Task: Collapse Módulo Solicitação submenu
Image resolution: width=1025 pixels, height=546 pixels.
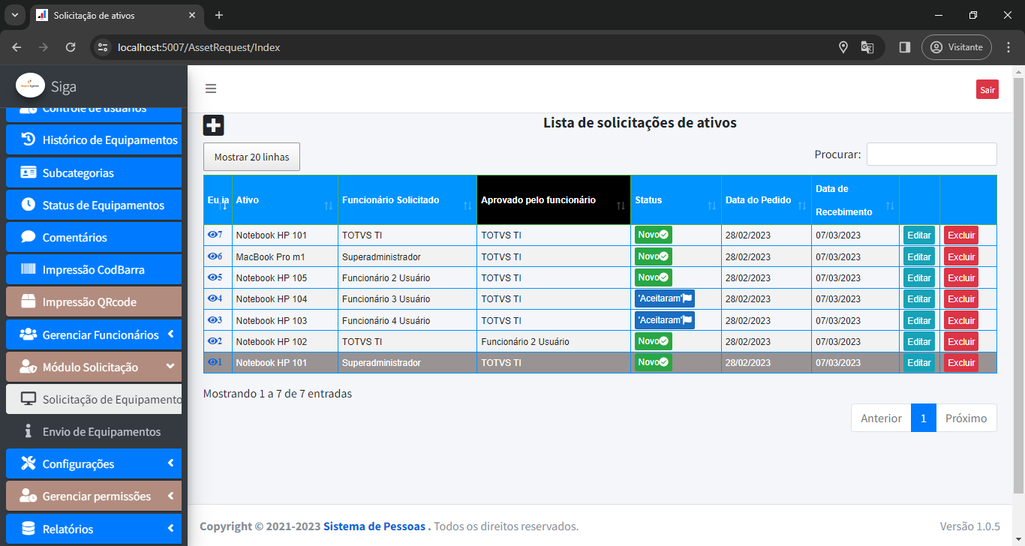Action: (x=171, y=366)
